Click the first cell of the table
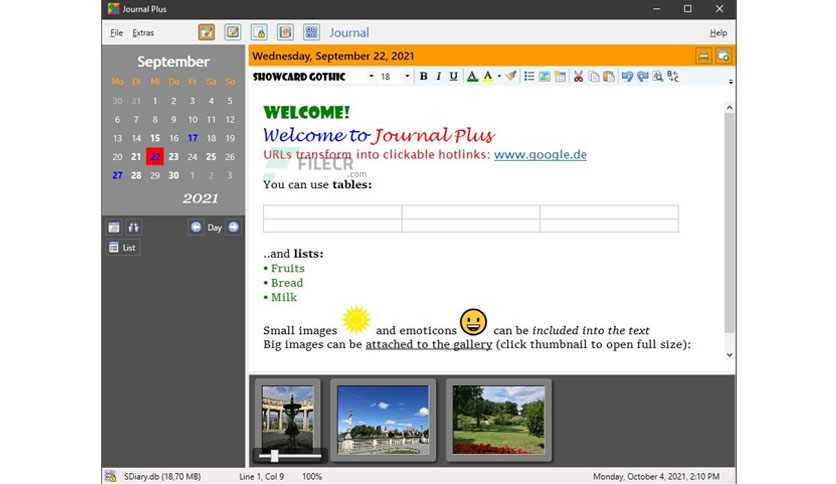The image size is (836, 484). 332,212
